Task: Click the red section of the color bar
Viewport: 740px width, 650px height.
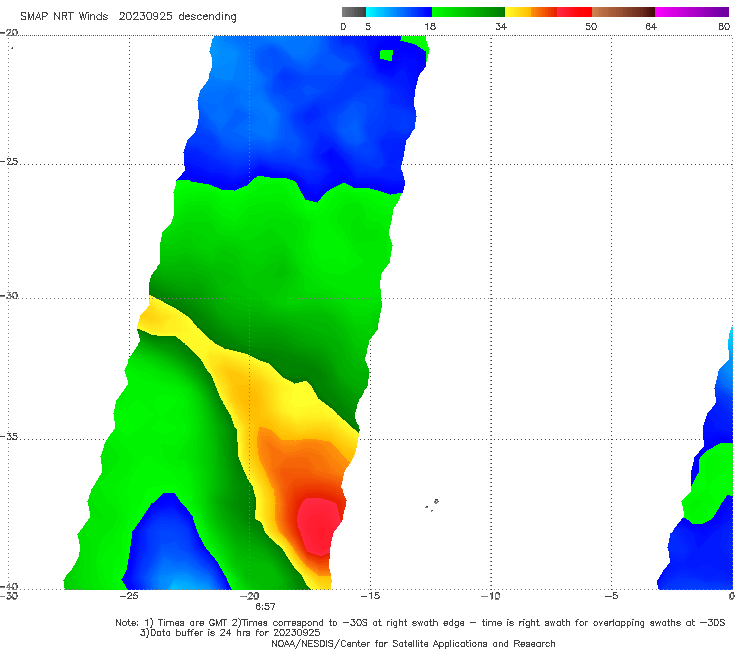Action: tap(574, 12)
